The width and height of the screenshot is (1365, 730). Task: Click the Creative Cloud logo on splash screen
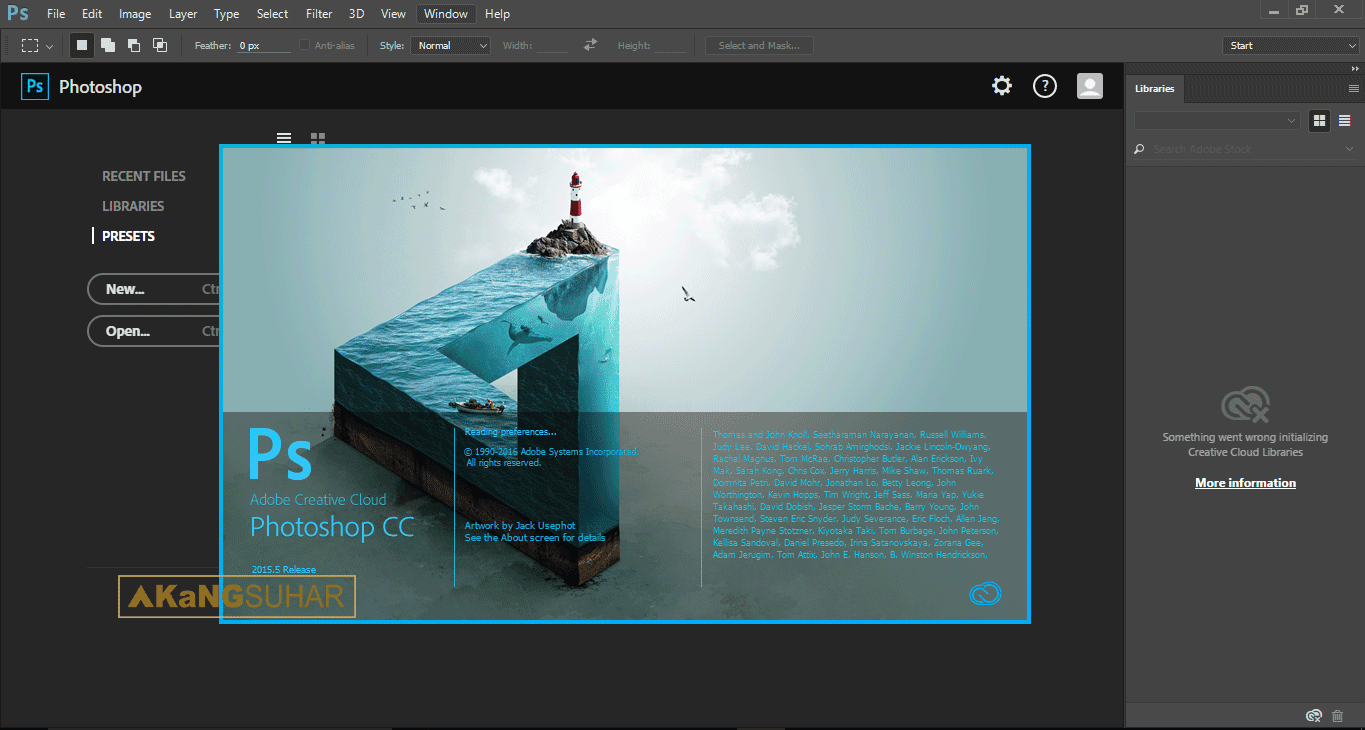click(985, 594)
